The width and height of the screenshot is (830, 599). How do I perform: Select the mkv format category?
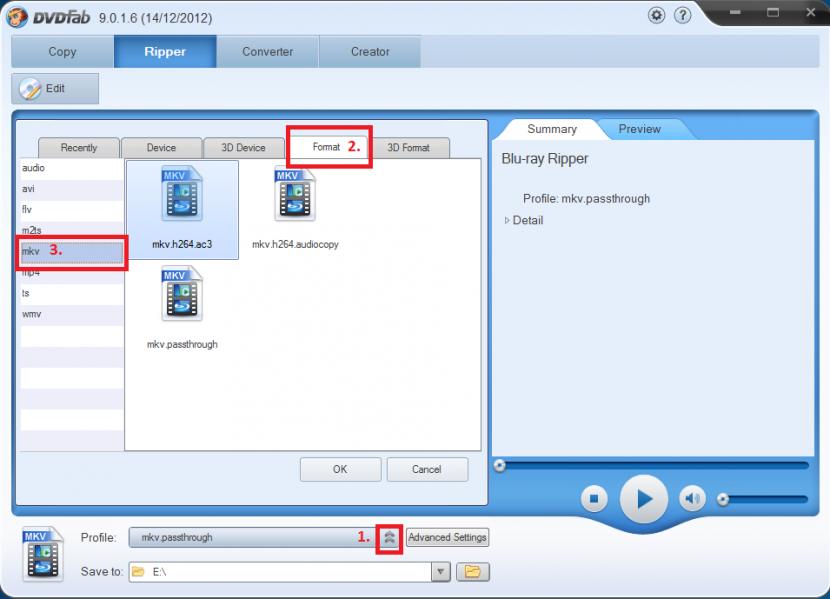point(72,252)
